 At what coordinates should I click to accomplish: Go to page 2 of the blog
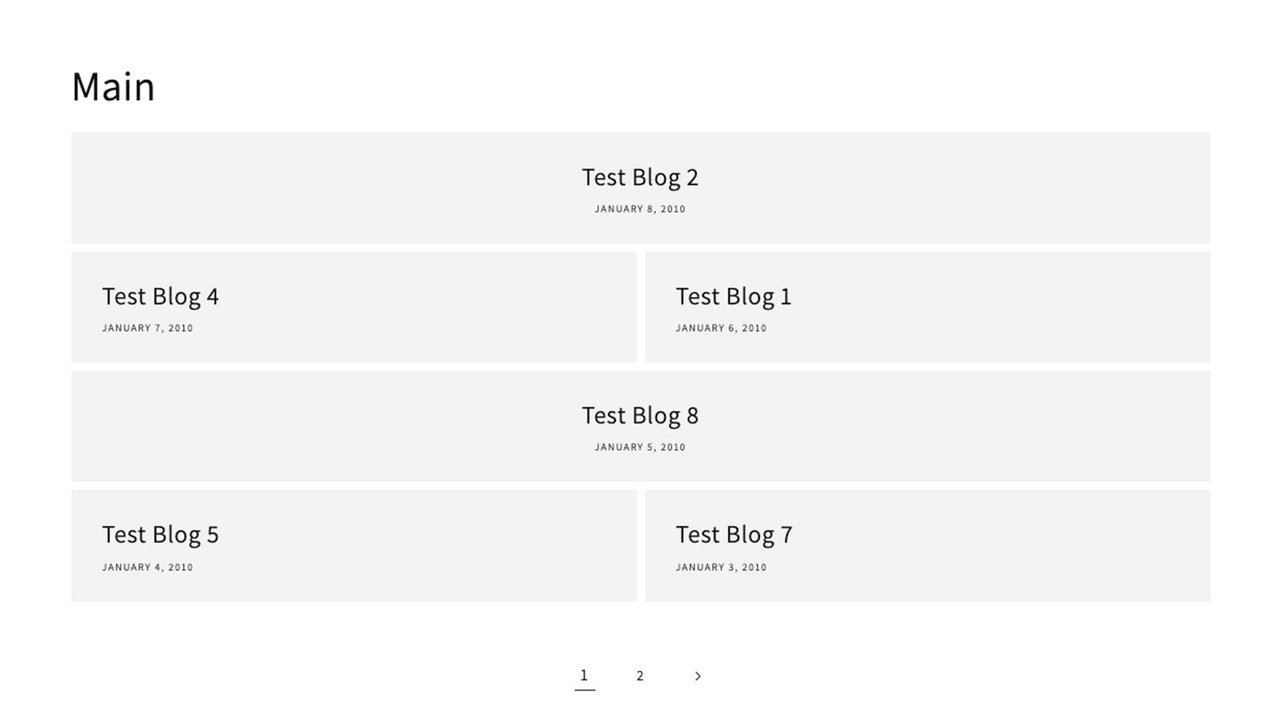[x=640, y=676]
